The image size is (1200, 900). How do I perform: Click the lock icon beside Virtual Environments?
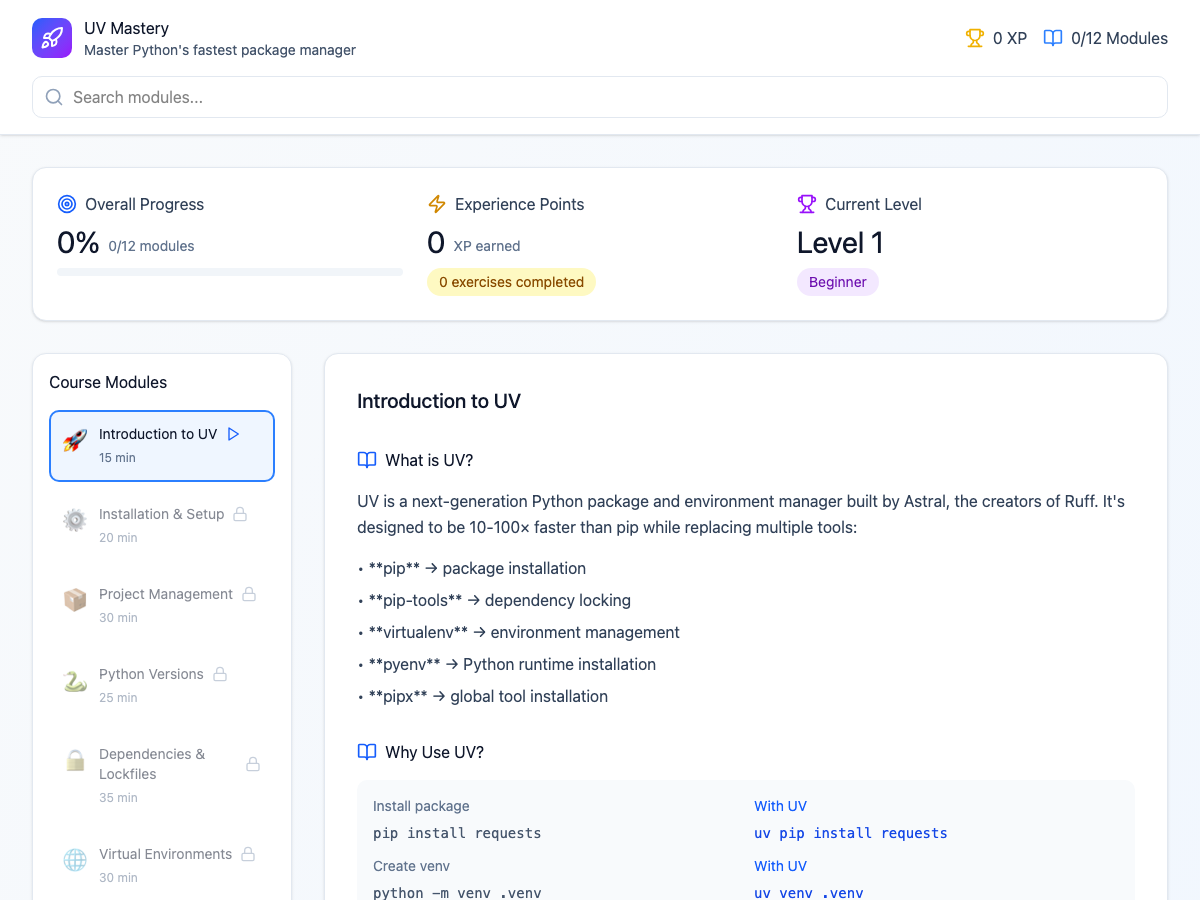click(248, 854)
